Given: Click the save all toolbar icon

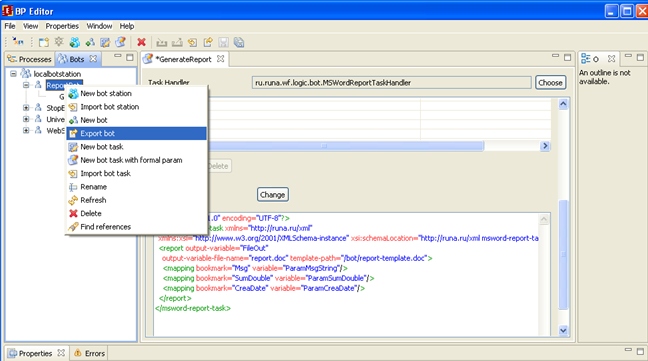Looking at the screenshot, I should [x=239, y=42].
